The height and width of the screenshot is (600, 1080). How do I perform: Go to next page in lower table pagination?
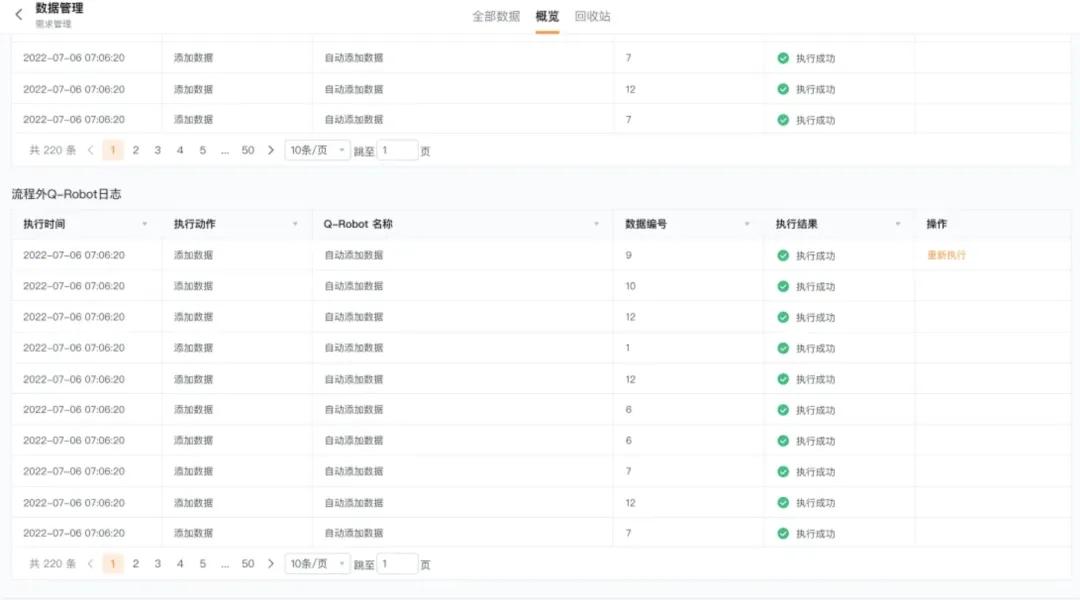271,563
